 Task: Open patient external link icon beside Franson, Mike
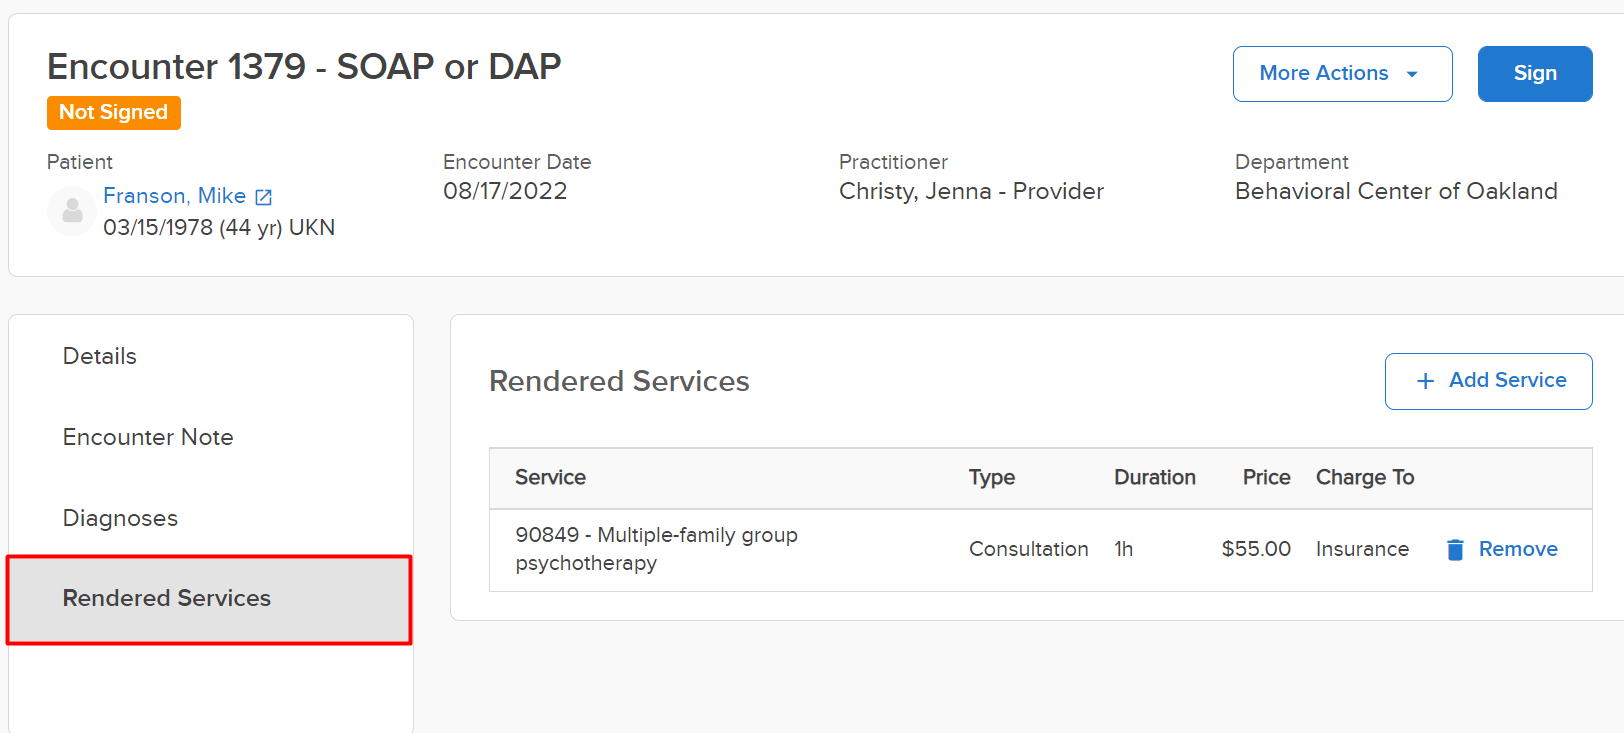pos(263,197)
